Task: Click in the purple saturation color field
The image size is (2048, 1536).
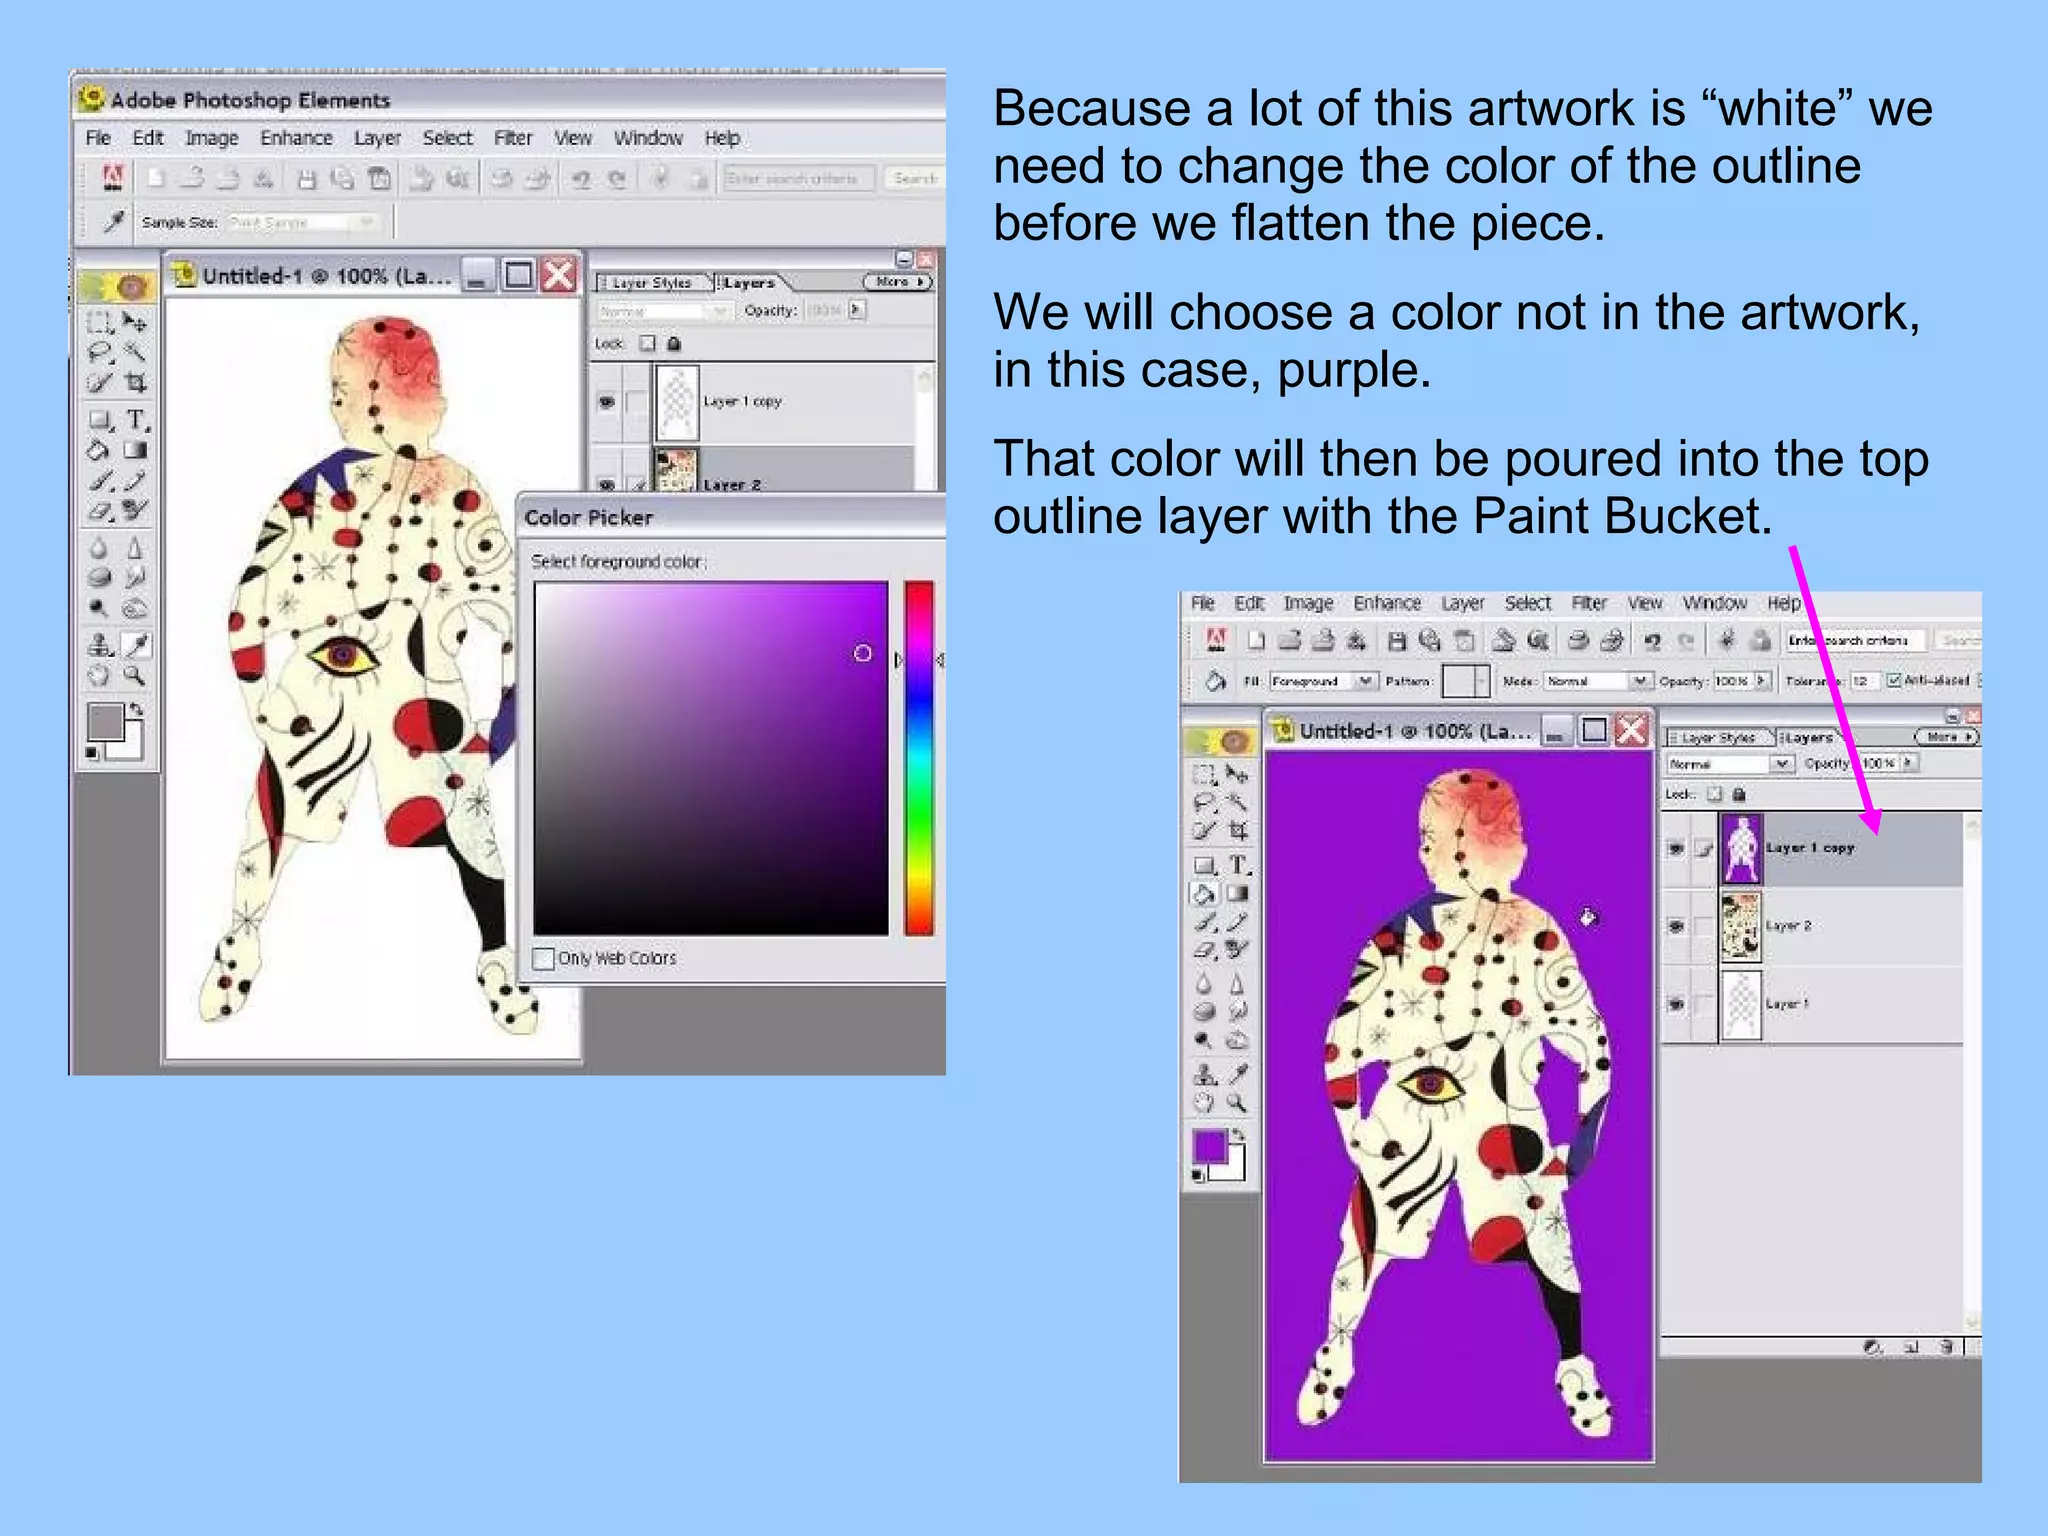Action: (x=711, y=758)
